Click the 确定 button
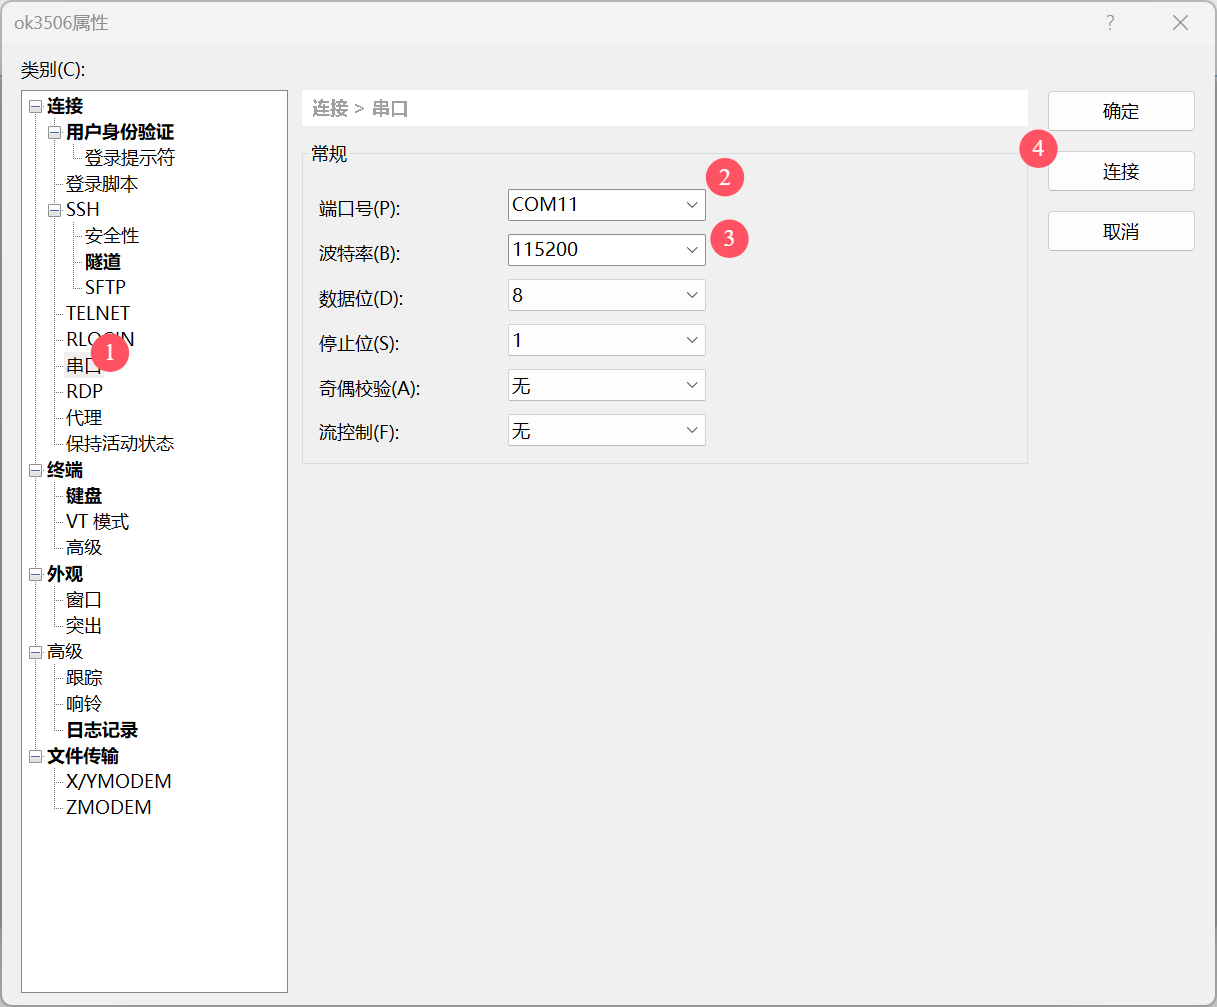This screenshot has height=1007, width=1217. [1121, 111]
